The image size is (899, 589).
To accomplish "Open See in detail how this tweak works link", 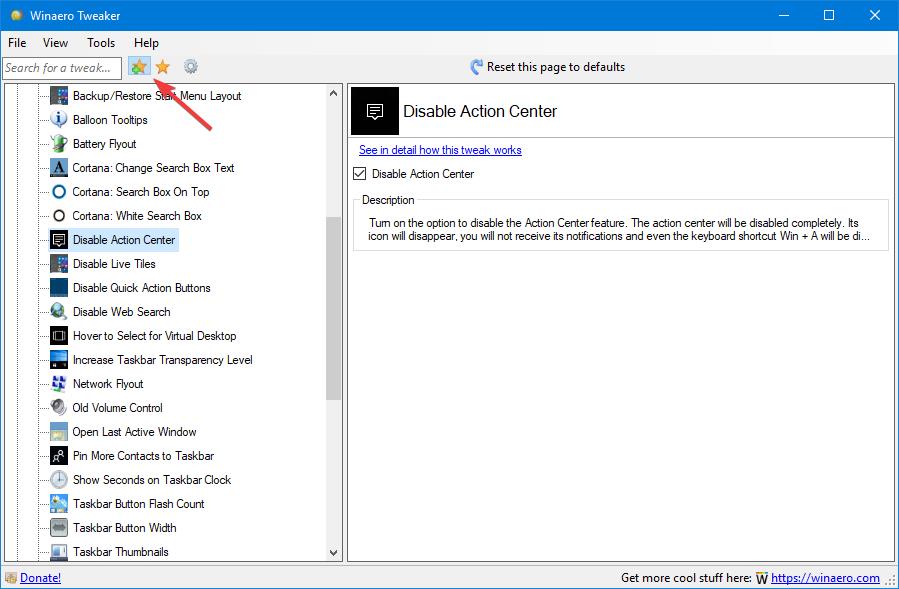I will (440, 150).
